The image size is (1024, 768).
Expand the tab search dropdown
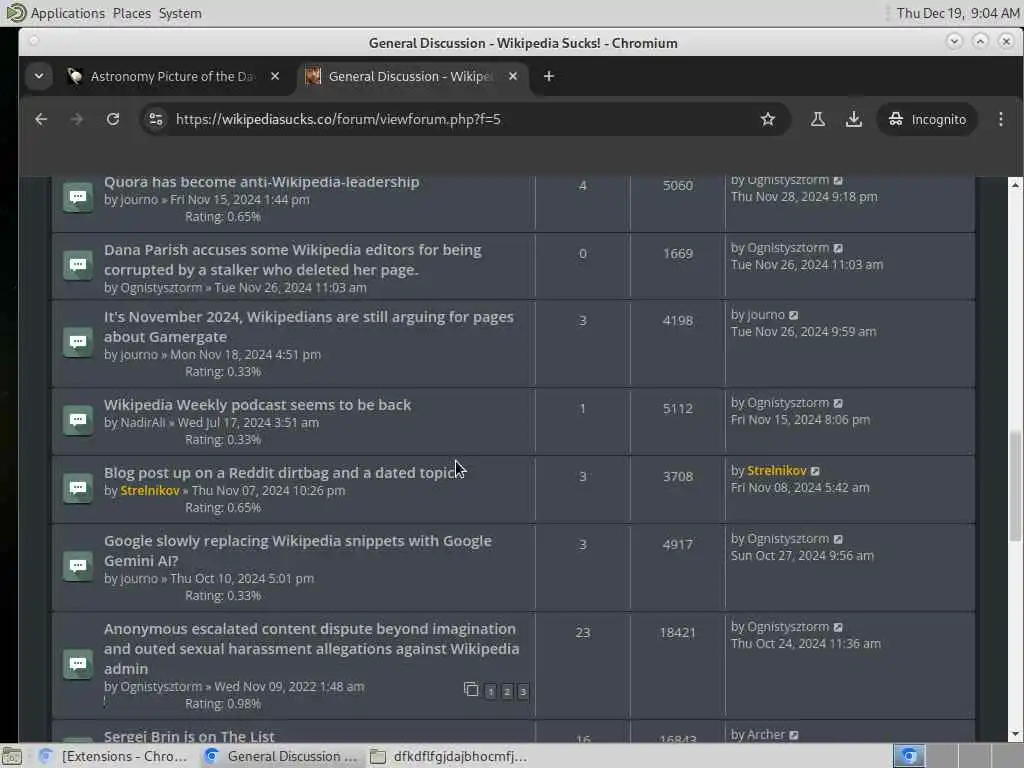(39, 76)
